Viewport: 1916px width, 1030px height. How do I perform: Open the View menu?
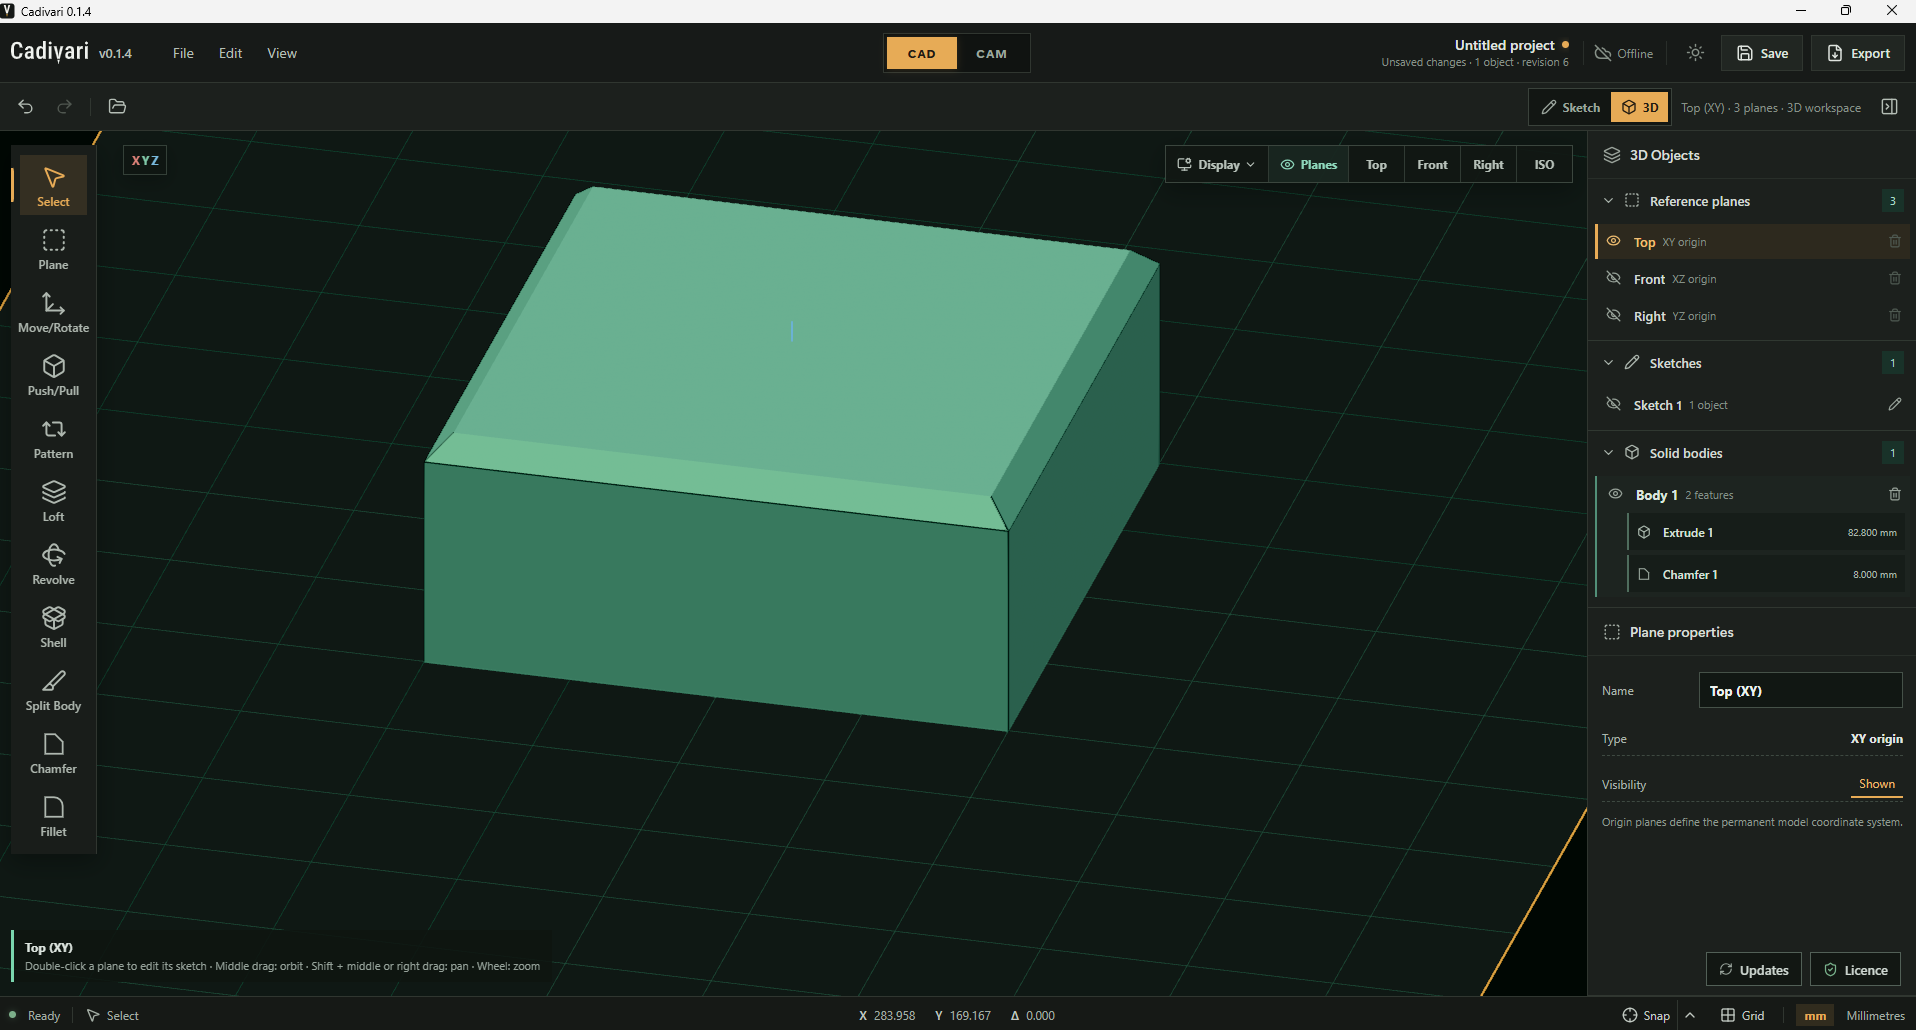tap(282, 54)
